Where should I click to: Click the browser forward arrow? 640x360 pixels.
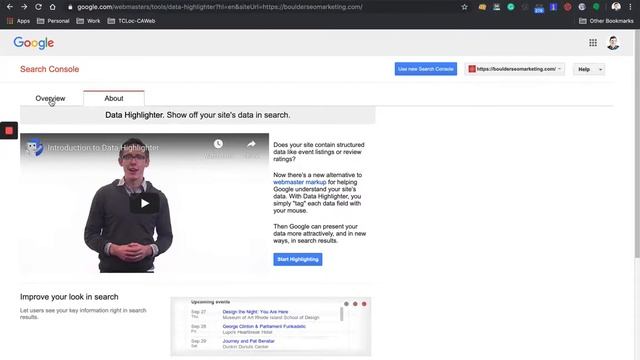[24, 7]
